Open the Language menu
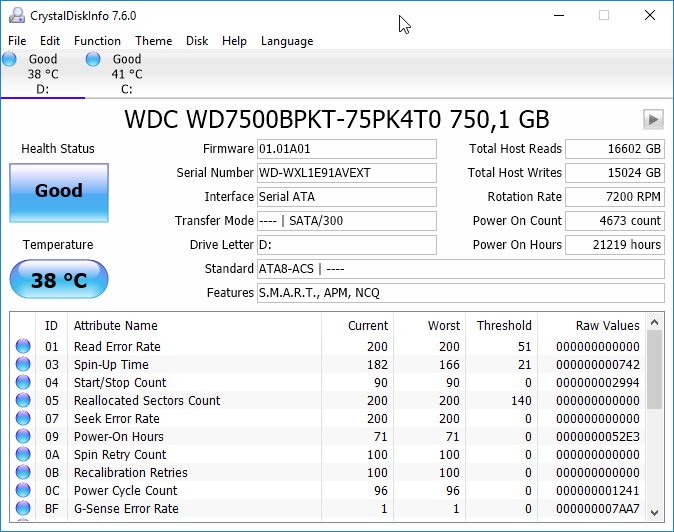The image size is (674, 532). [x=287, y=41]
